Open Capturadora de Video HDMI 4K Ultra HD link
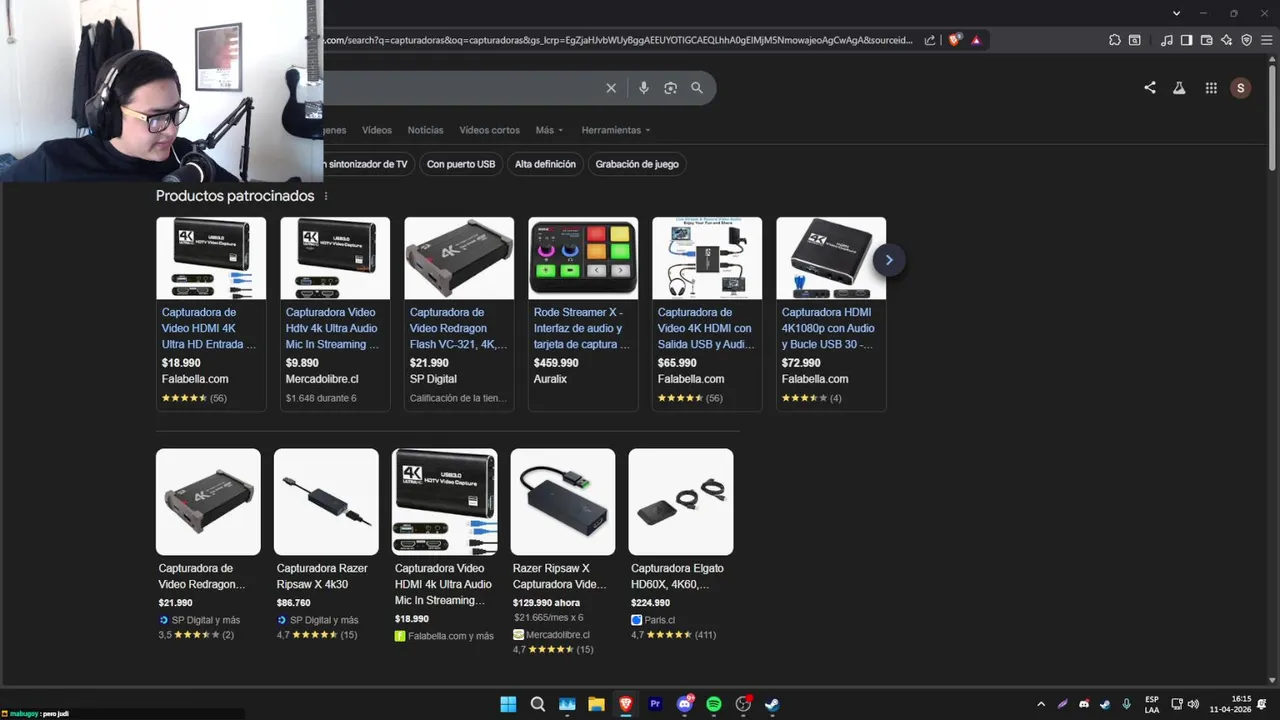Image resolution: width=1280 pixels, height=720 pixels. coord(209,328)
